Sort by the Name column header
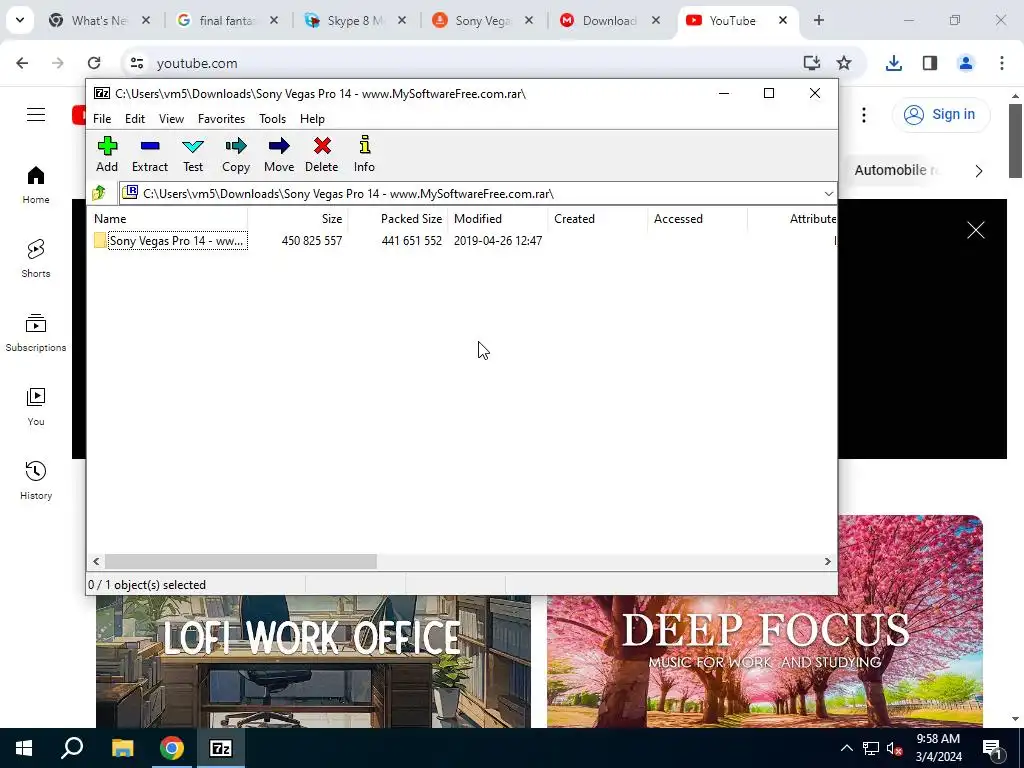The image size is (1024, 768). tap(168, 219)
